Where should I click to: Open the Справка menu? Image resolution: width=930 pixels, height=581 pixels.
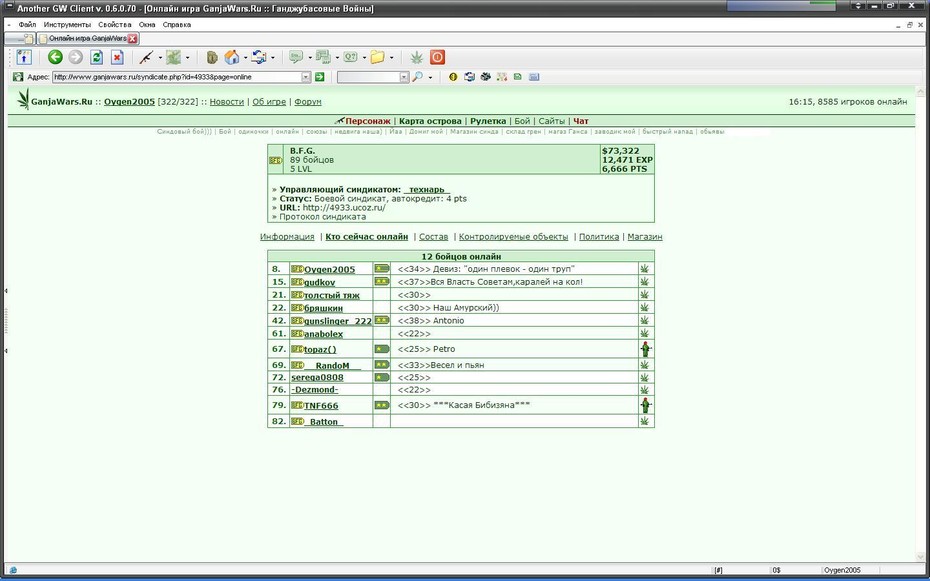pos(177,25)
